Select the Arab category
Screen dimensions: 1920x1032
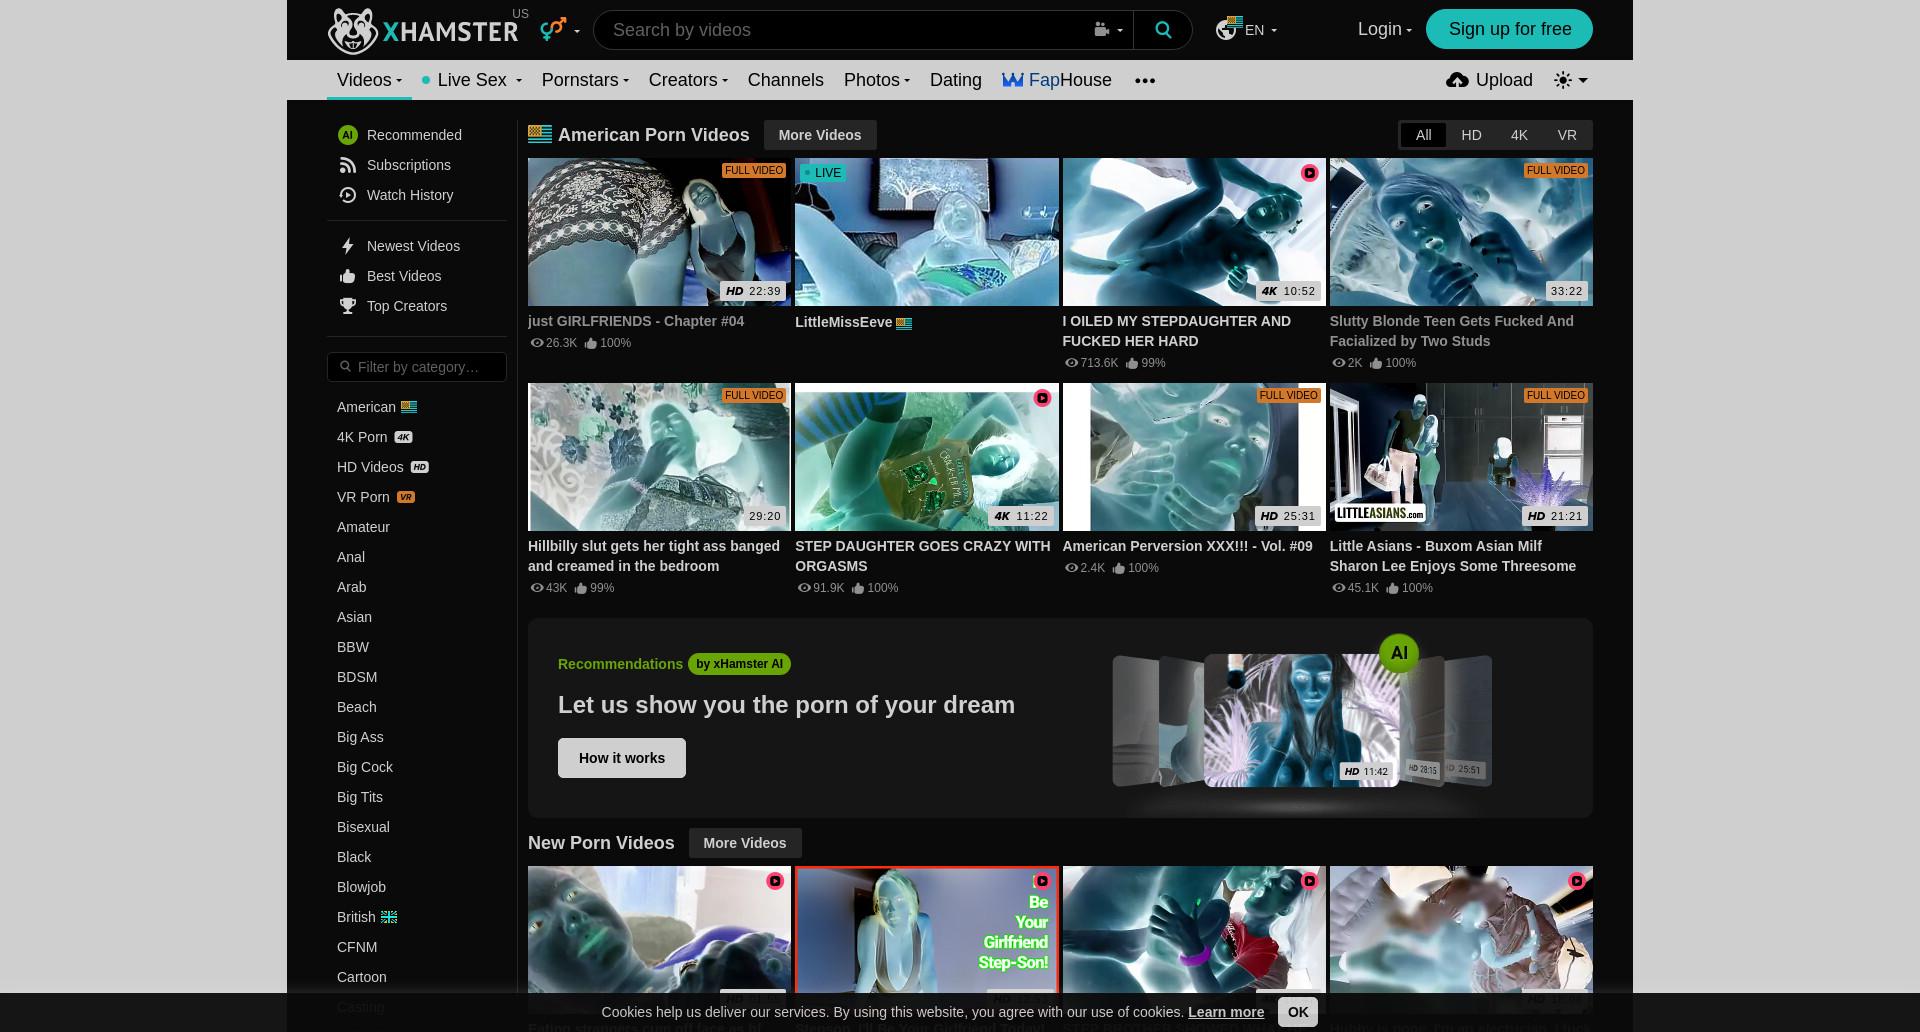351,587
